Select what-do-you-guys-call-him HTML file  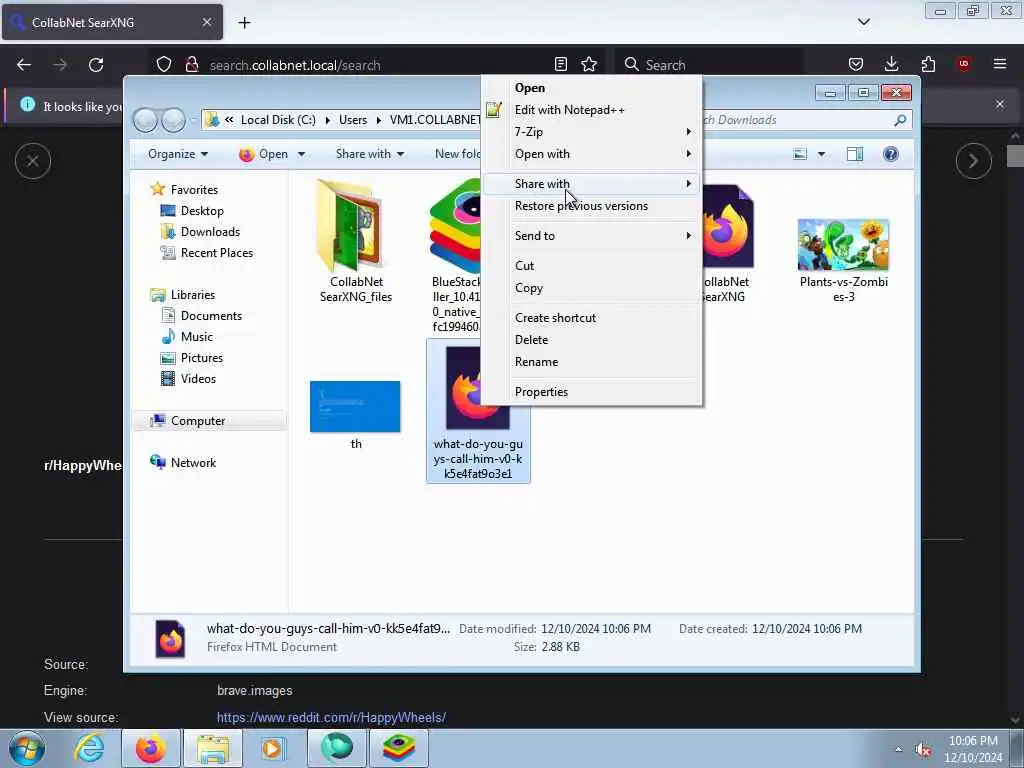(478, 411)
